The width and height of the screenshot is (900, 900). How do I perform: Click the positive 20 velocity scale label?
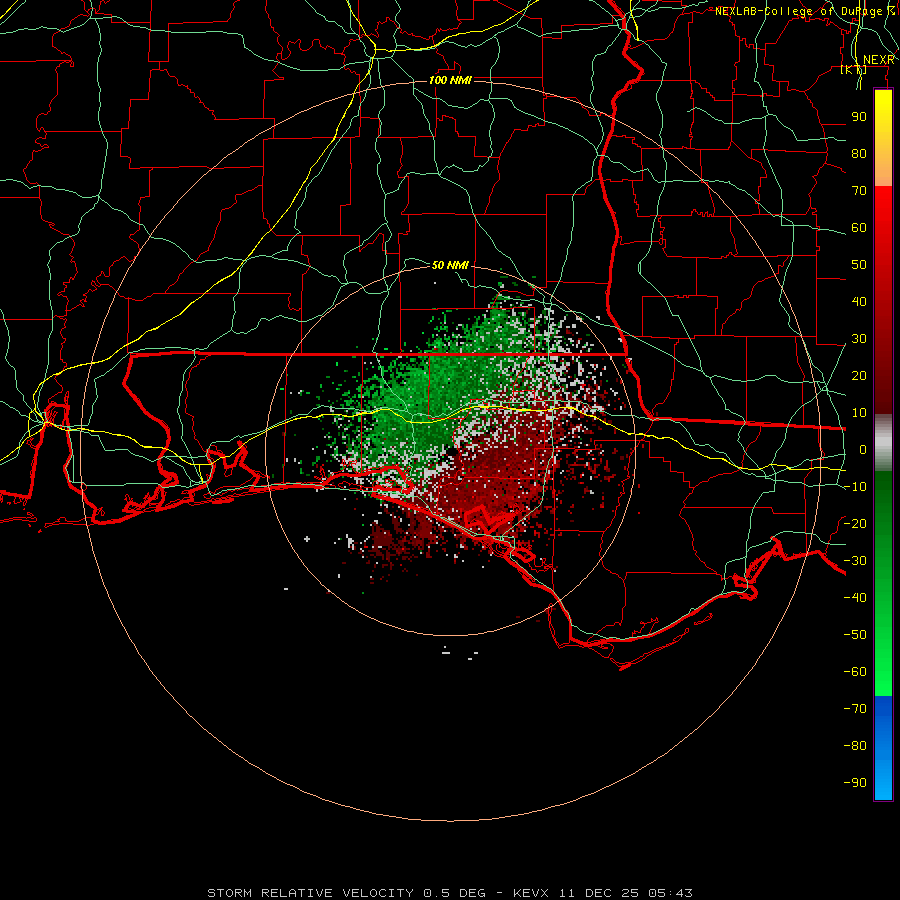point(859,376)
